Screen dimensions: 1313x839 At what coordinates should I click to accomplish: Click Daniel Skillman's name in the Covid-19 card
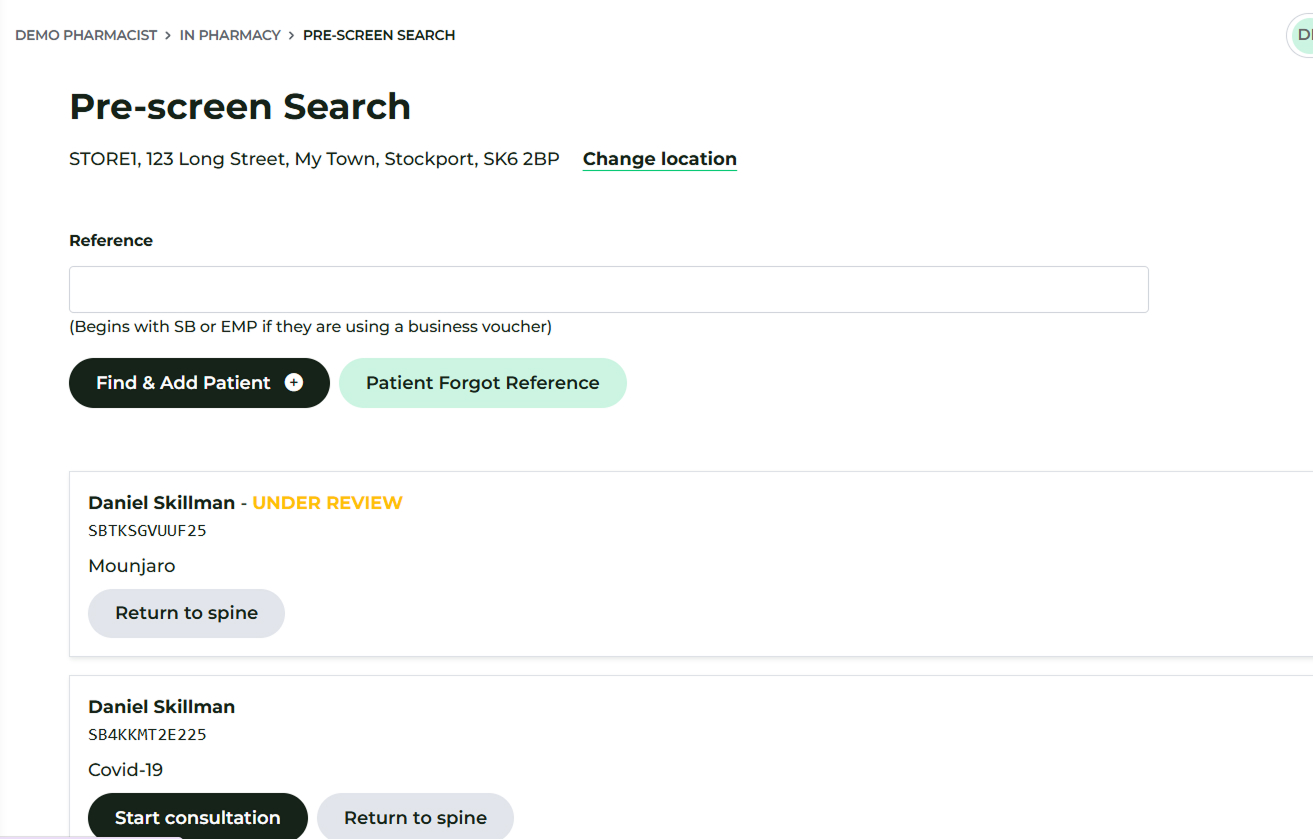tap(161, 707)
